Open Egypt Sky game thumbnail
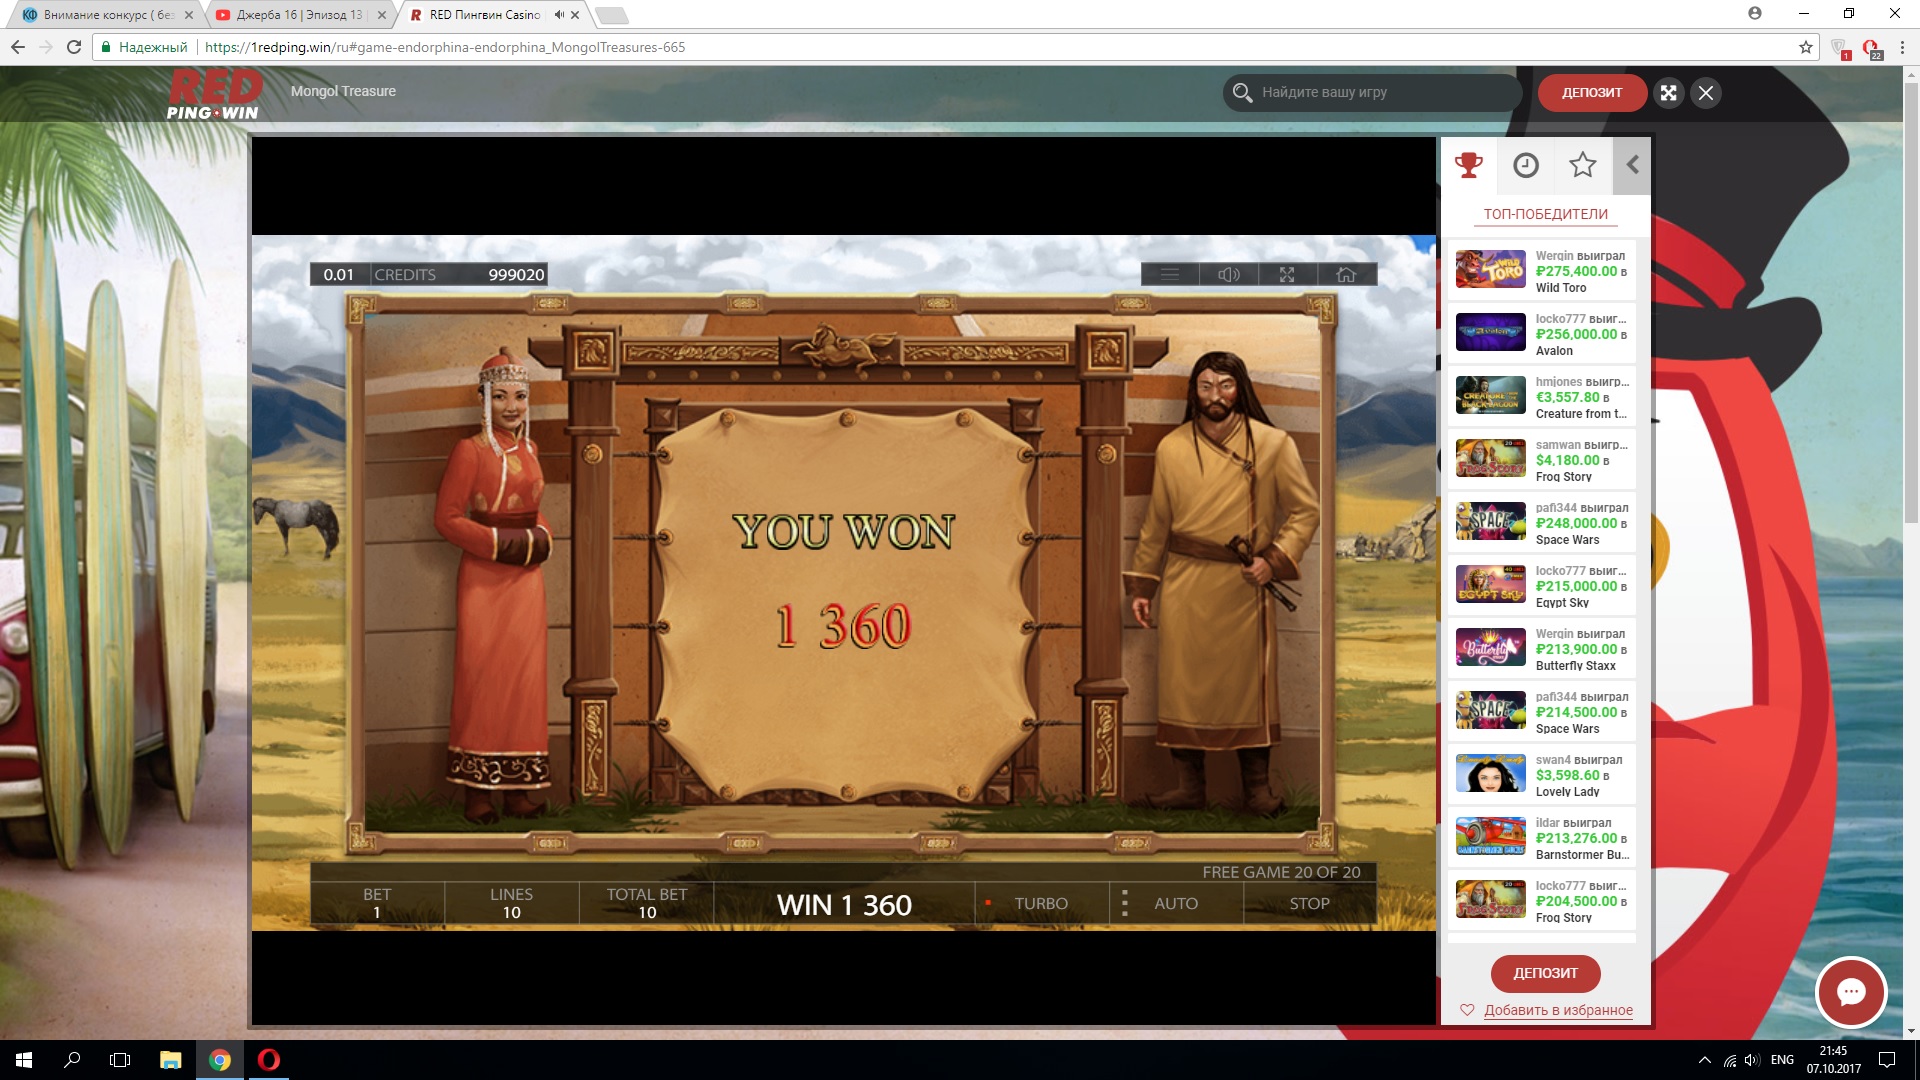The height and width of the screenshot is (1080, 1920). (x=1490, y=584)
